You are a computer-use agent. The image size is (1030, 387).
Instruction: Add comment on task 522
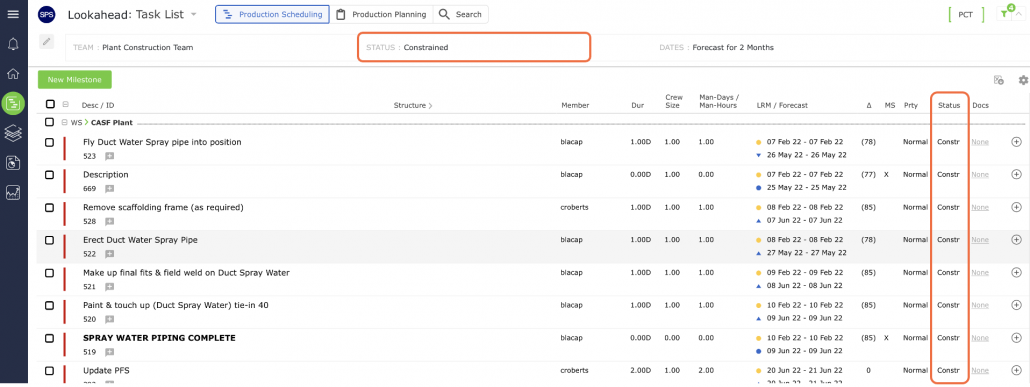click(x=110, y=254)
